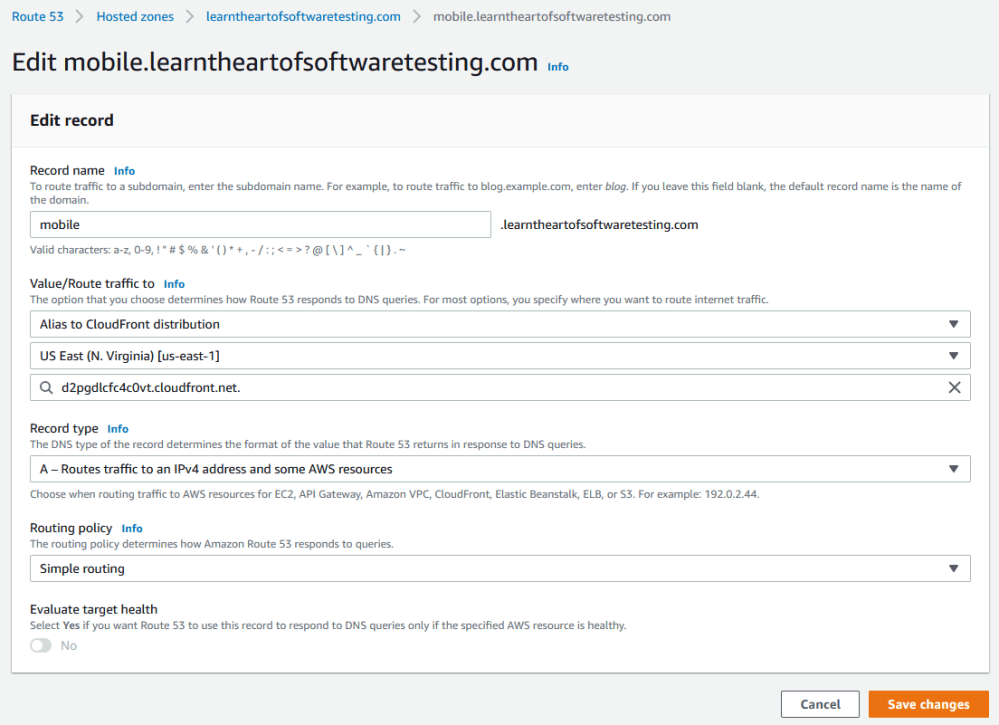999x725 pixels.
Task: Click into the Record name input field
Action: coord(260,225)
